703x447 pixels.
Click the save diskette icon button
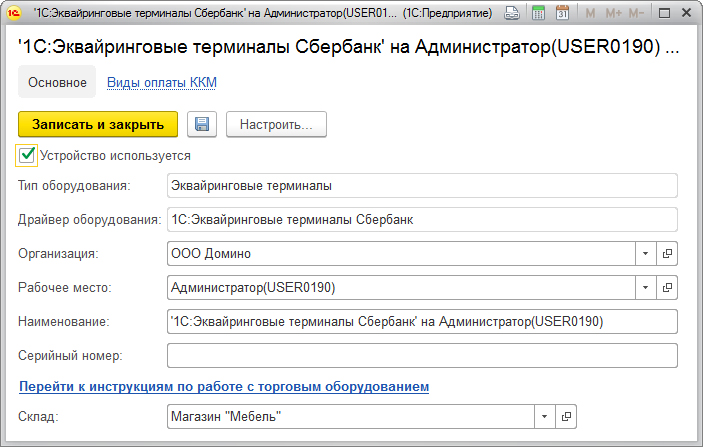click(202, 124)
